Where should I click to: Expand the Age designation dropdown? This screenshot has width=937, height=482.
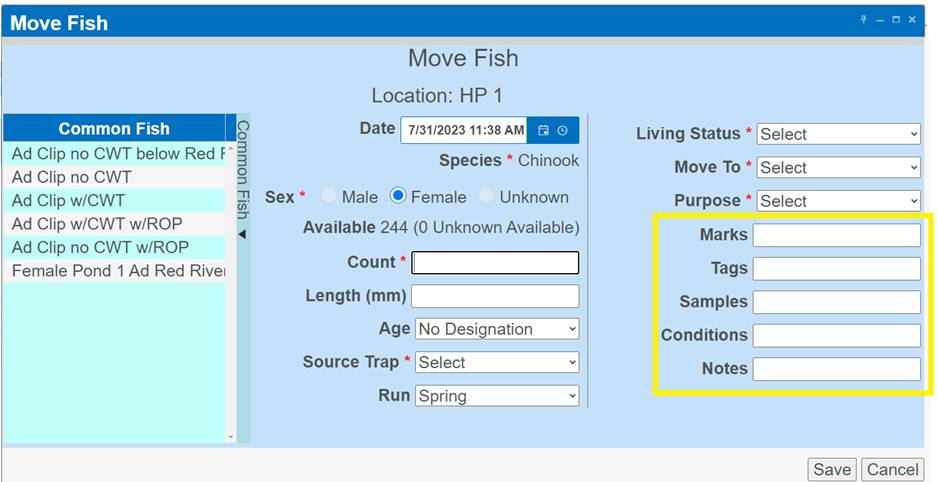497,329
